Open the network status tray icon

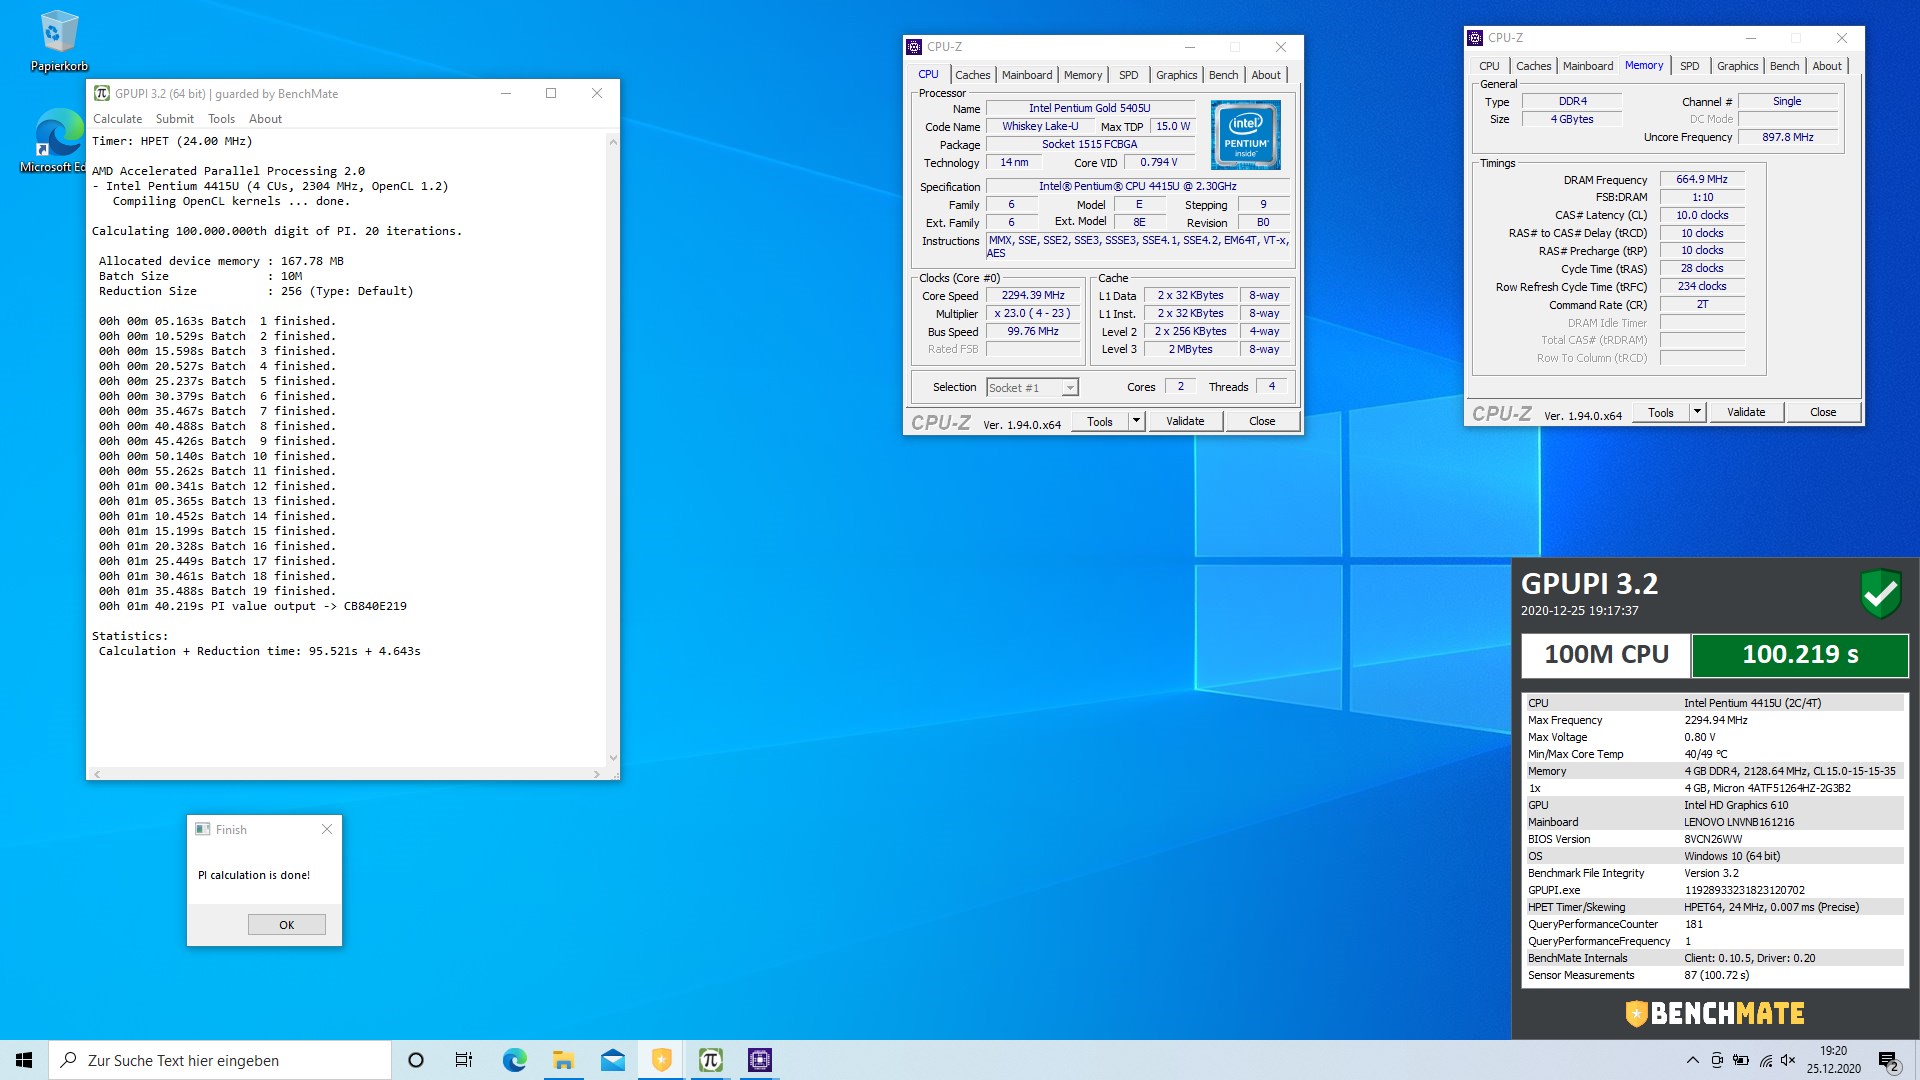(1765, 1060)
